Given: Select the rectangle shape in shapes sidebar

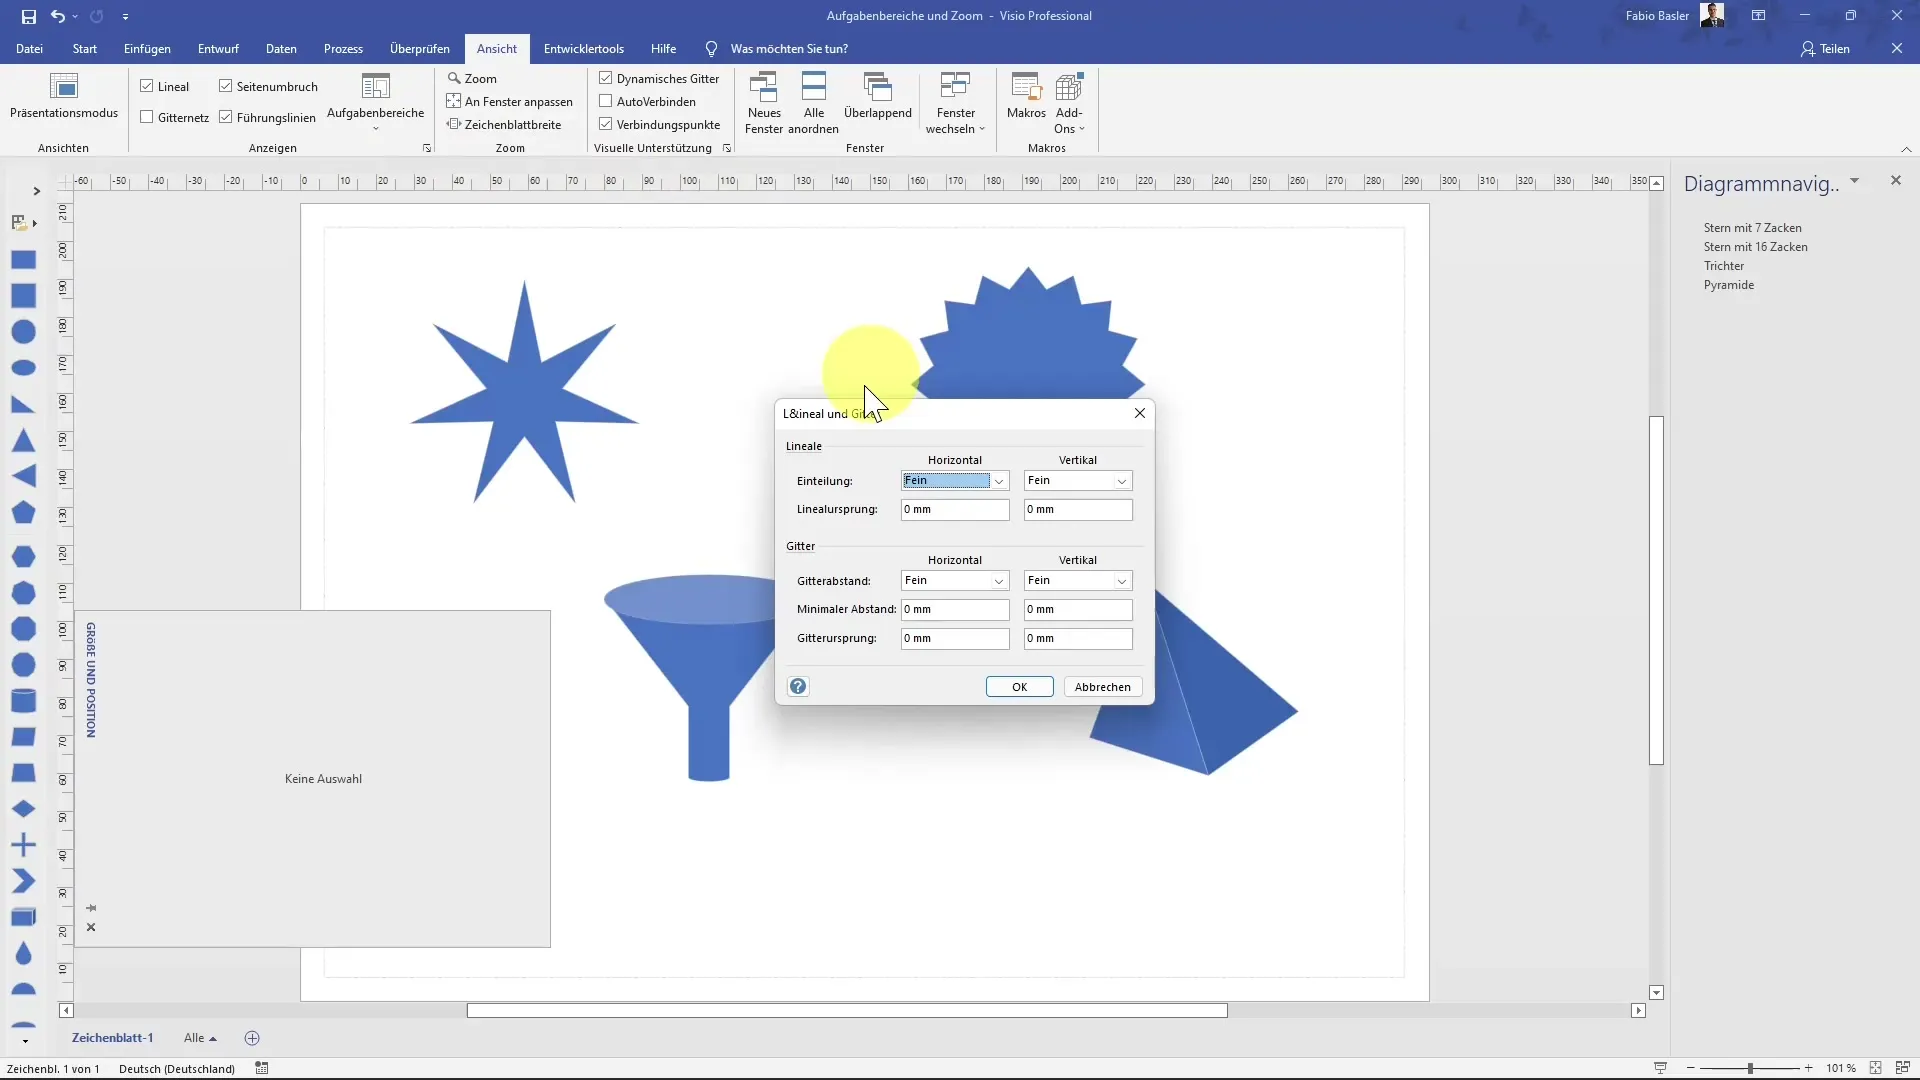Looking at the screenshot, I should pos(23,260).
